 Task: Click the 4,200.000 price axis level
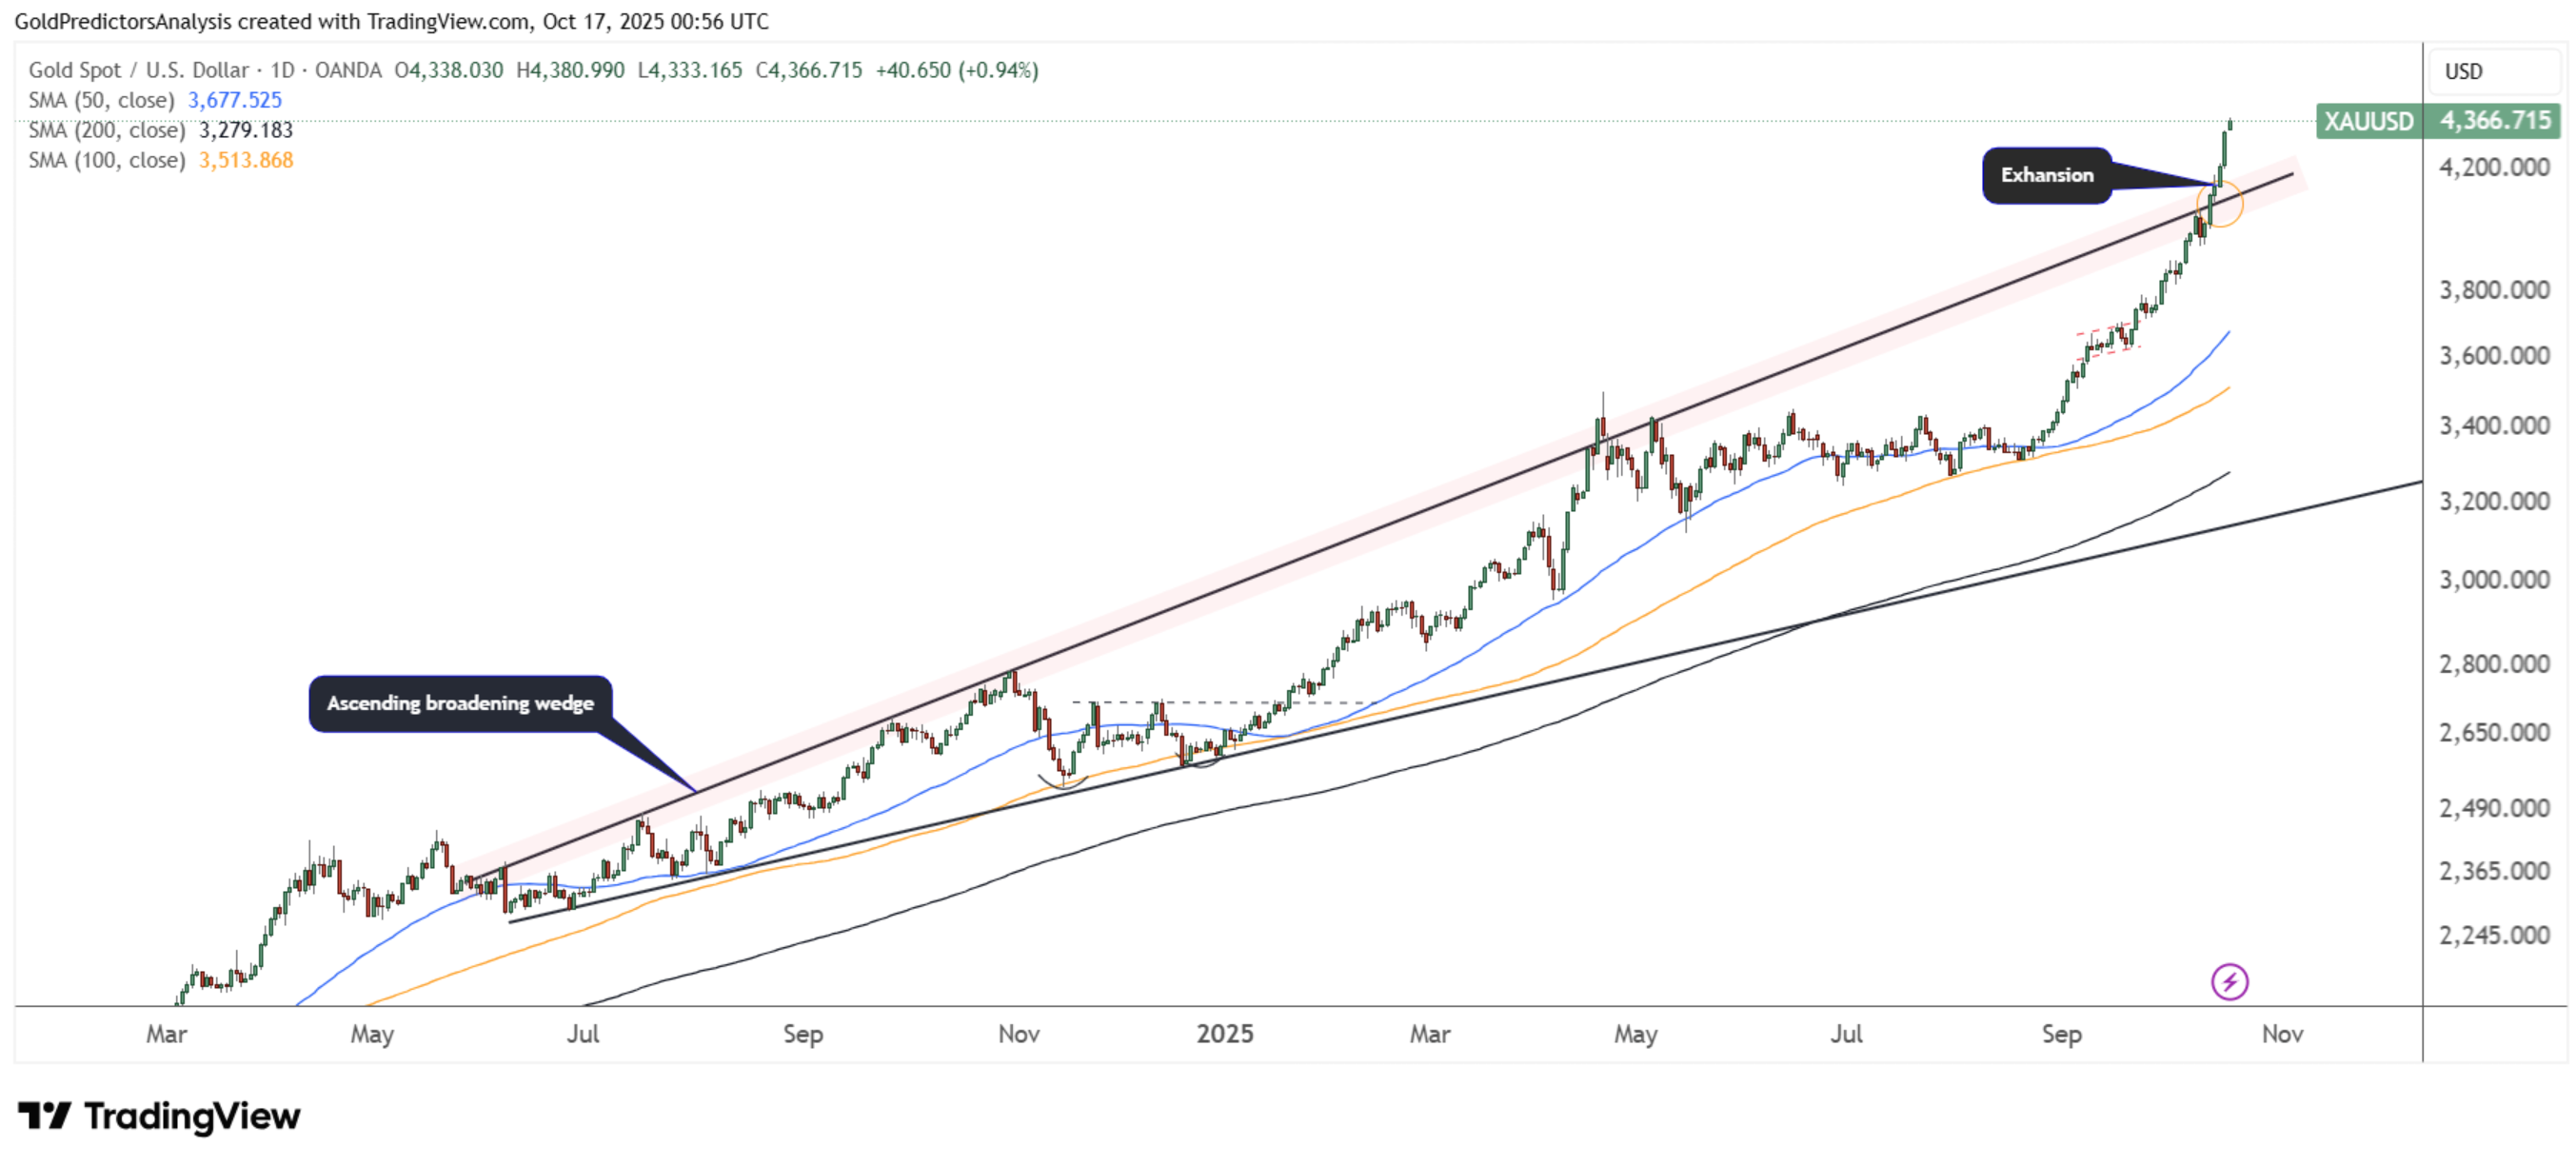click(2494, 167)
